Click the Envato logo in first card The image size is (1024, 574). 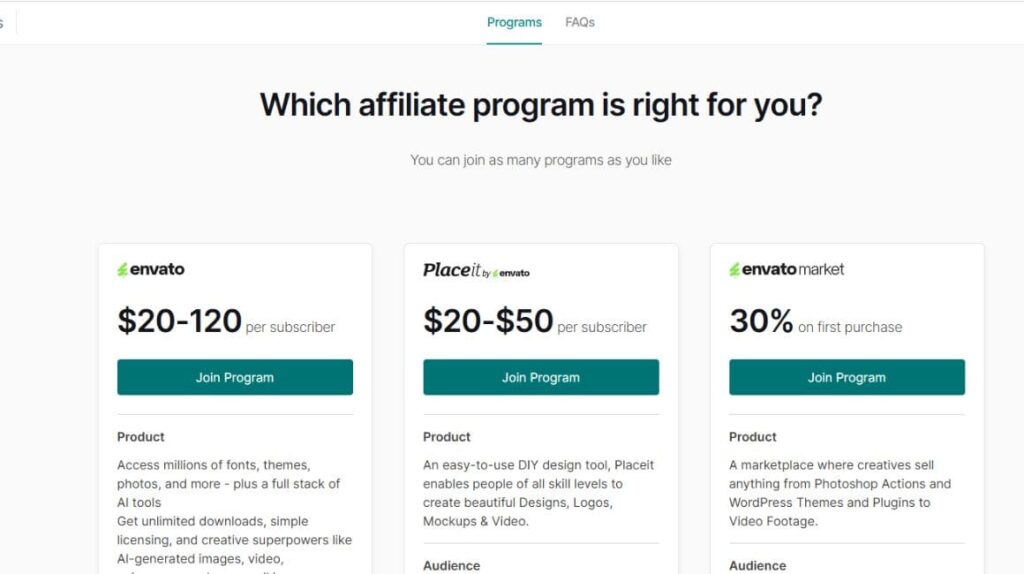coord(151,269)
